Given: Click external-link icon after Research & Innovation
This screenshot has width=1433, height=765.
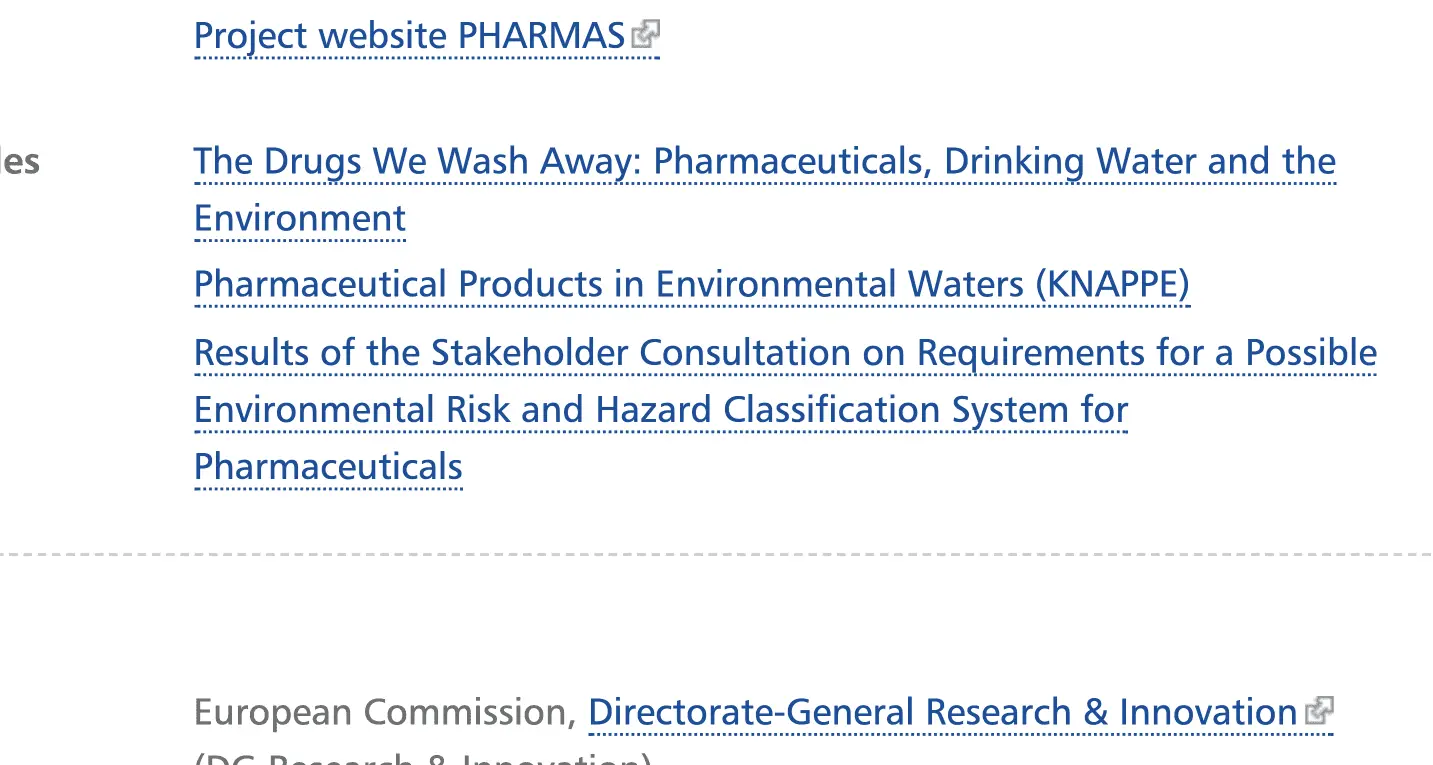Looking at the screenshot, I should tap(1319, 711).
